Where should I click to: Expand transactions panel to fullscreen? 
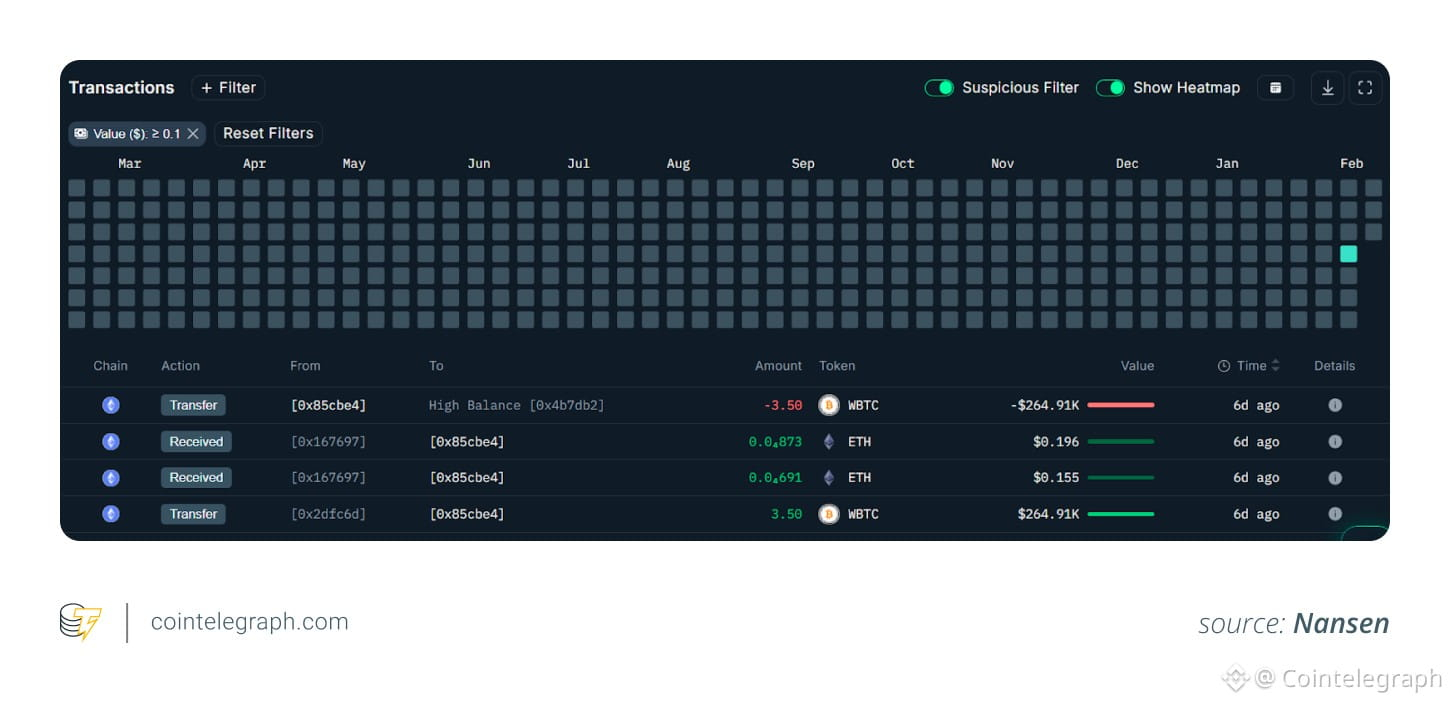[x=1365, y=88]
